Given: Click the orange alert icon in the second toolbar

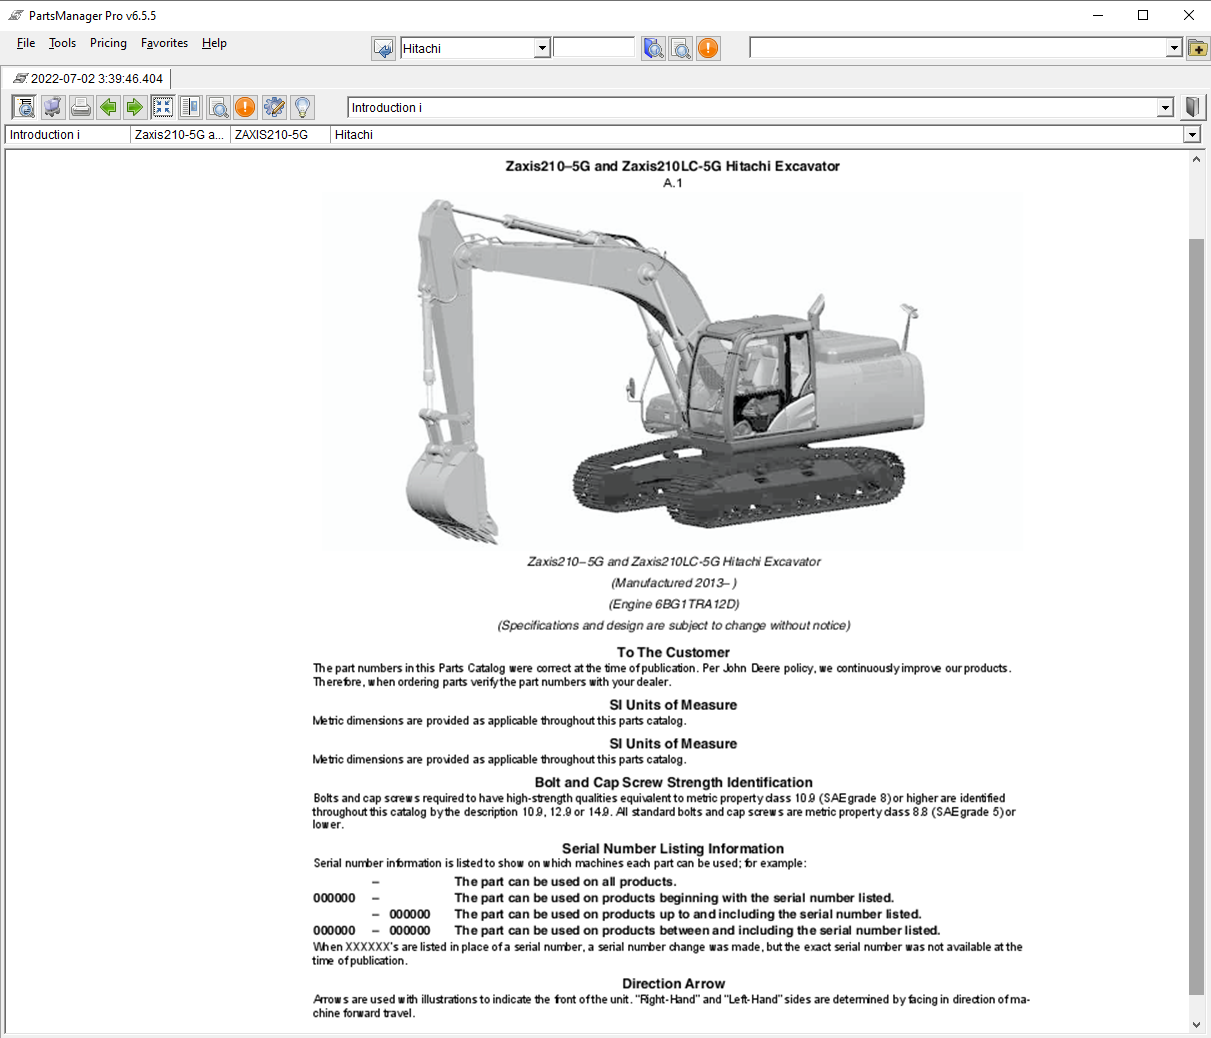Looking at the screenshot, I should click(245, 107).
